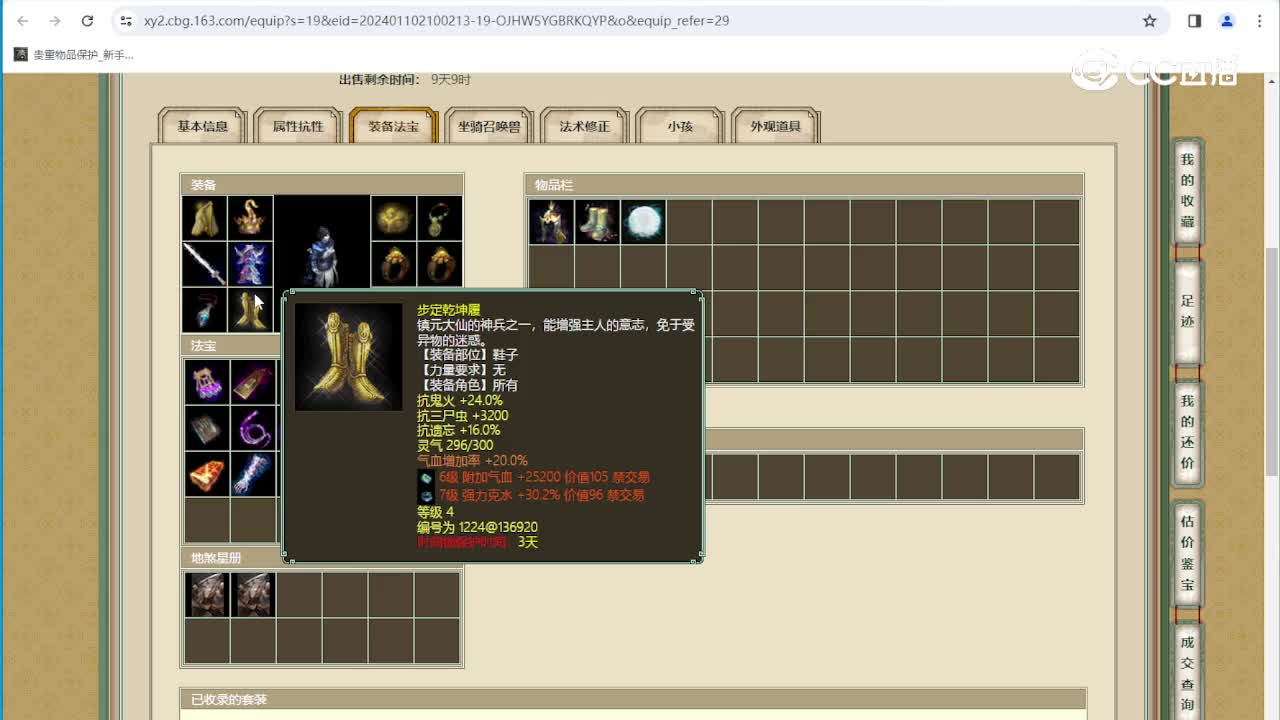Open the Chrome three-dot menu
Viewport: 1280px width, 720px height.
pyautogui.click(x=1259, y=20)
